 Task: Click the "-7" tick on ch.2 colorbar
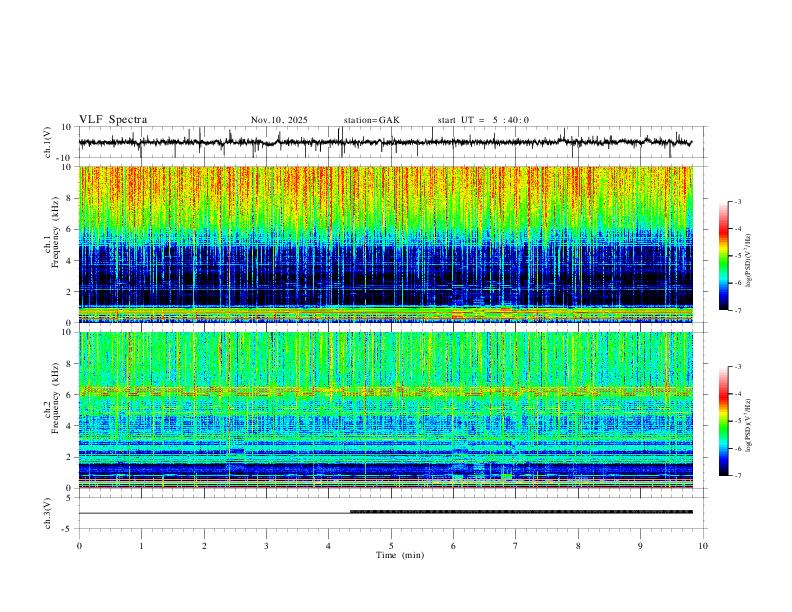pos(738,476)
